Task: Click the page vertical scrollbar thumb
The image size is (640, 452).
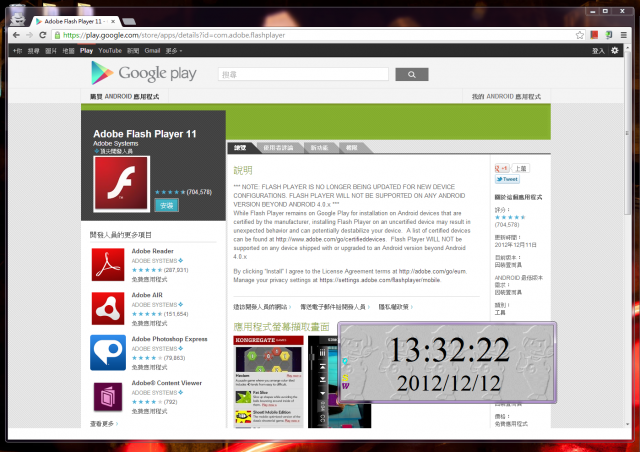Action: [627, 131]
